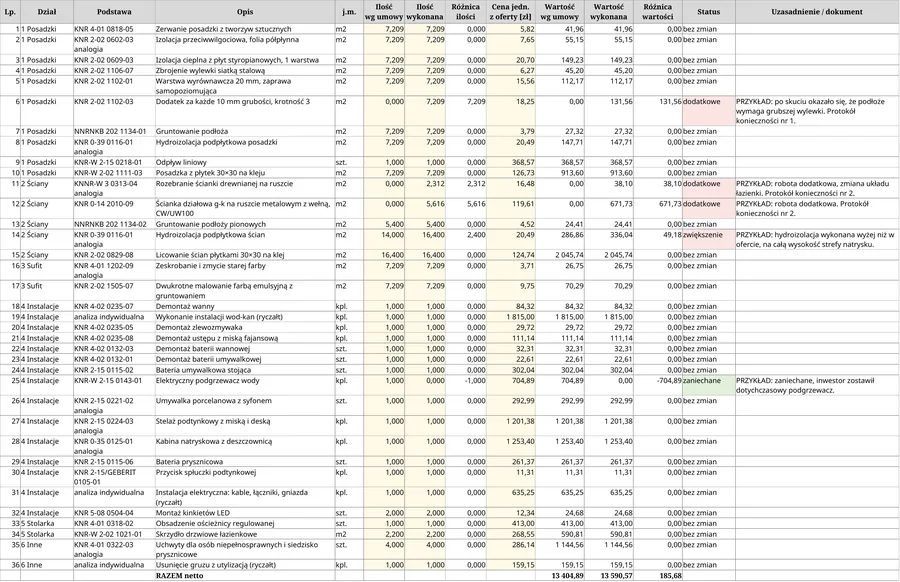Viewport: 900px width, 582px height.
Task: Click the "Montaż kinkietów LED" cell
Action: point(245,513)
